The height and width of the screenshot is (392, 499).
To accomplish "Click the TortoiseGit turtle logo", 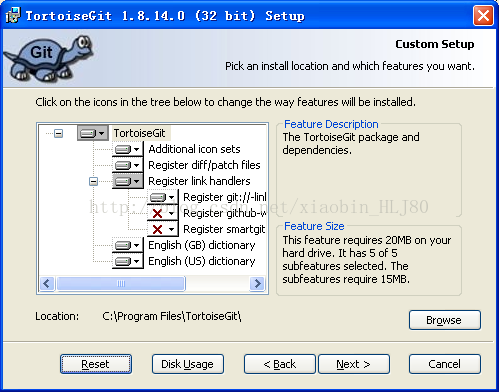I will coord(49,58).
